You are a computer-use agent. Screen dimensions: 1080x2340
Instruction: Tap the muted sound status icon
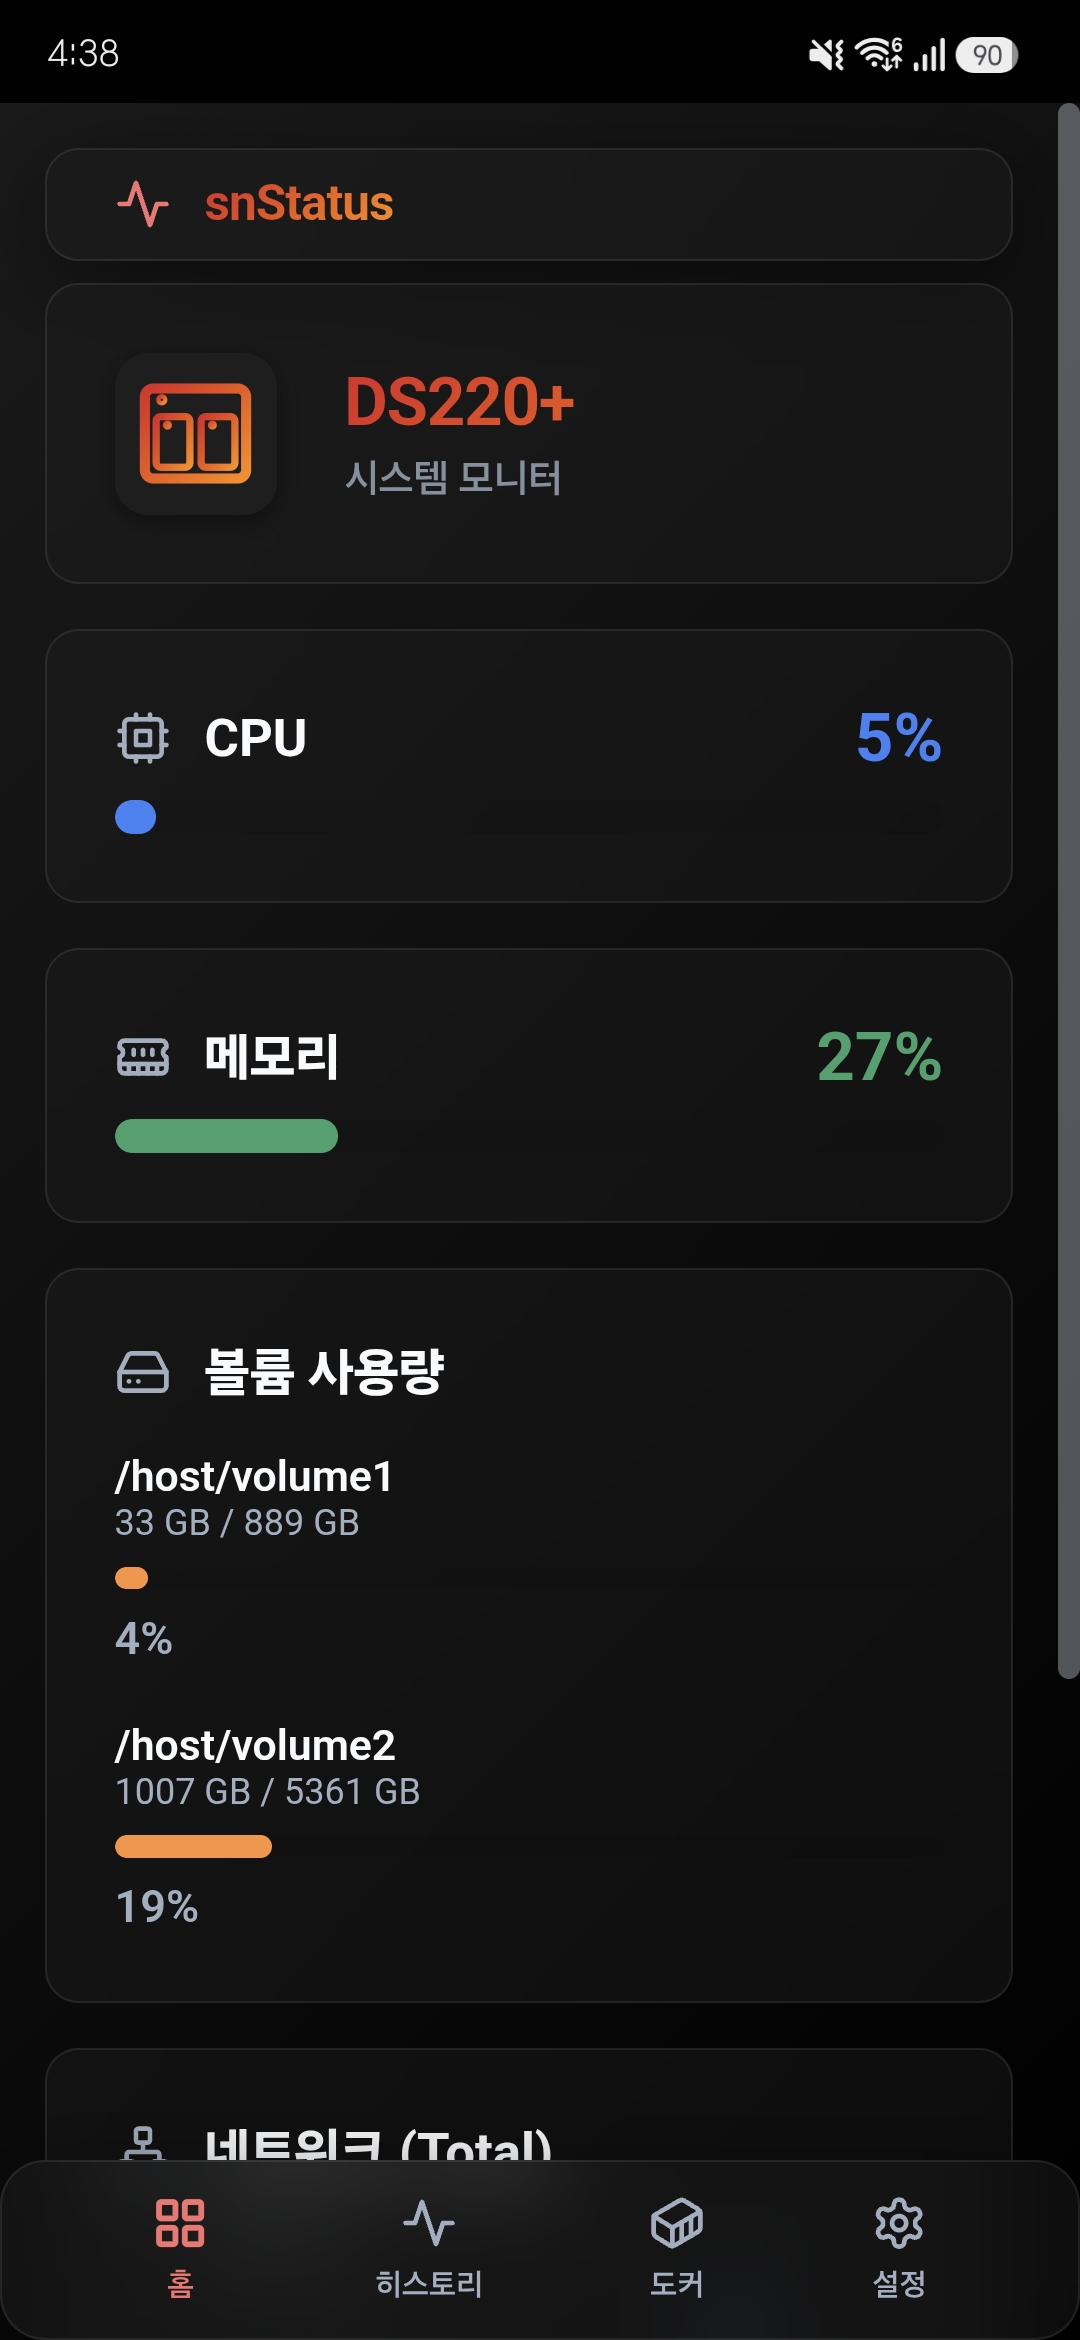[826, 55]
